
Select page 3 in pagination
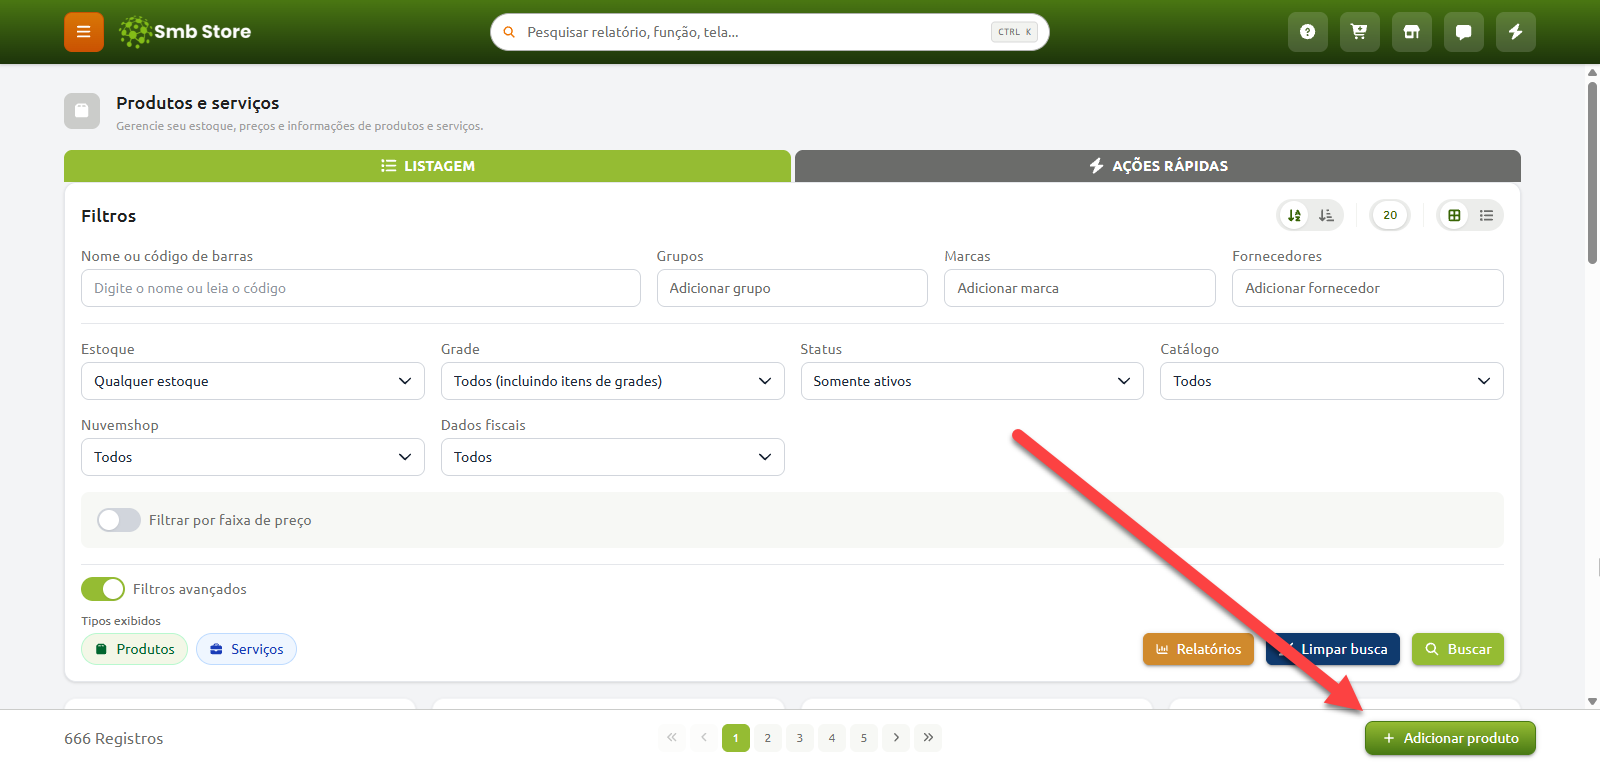(x=800, y=738)
